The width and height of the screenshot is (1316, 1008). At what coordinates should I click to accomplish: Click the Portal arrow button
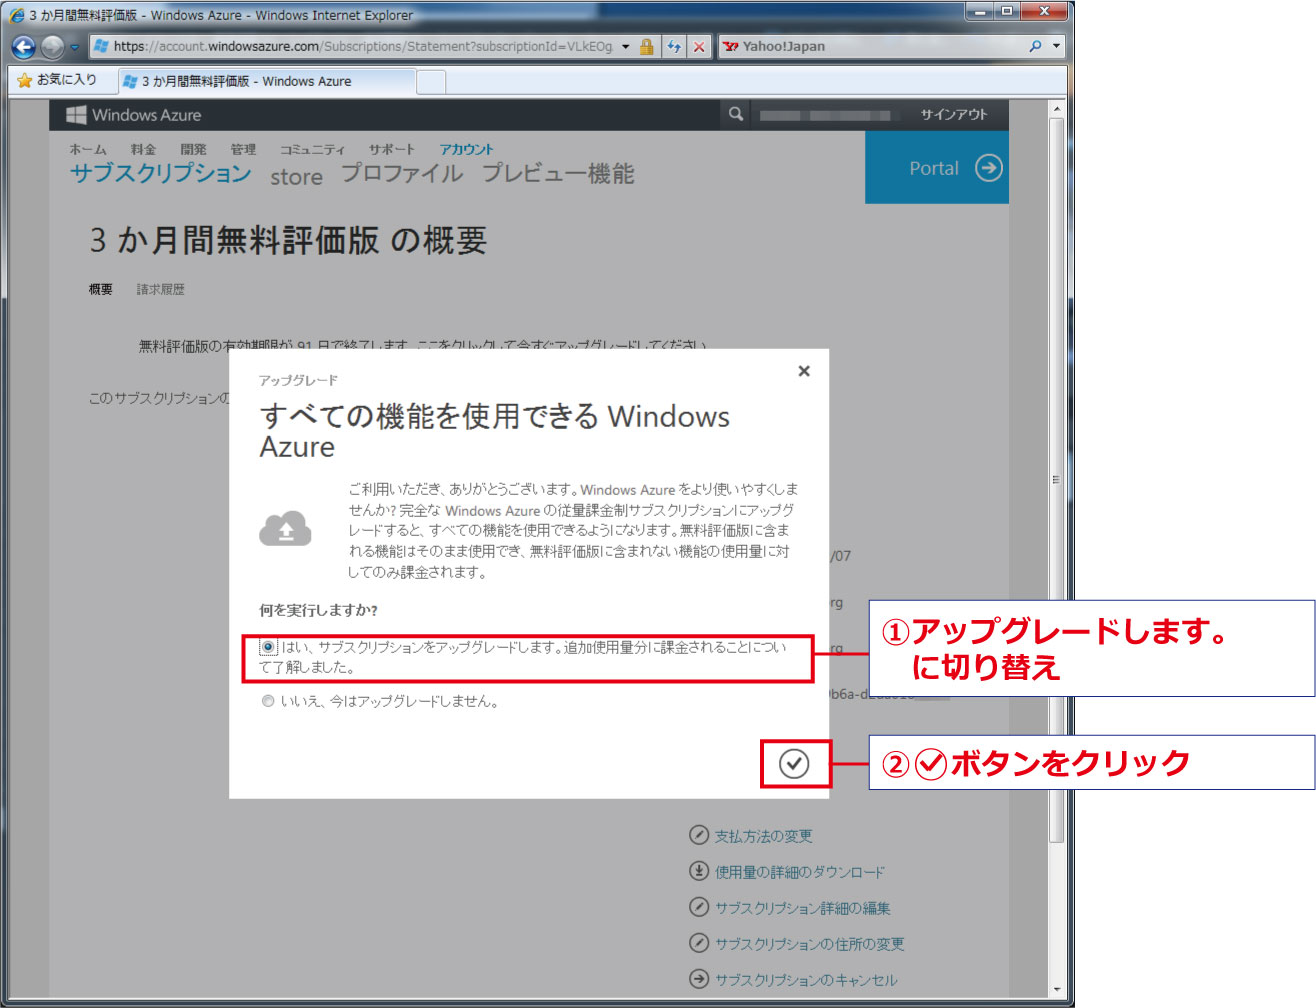click(x=937, y=168)
